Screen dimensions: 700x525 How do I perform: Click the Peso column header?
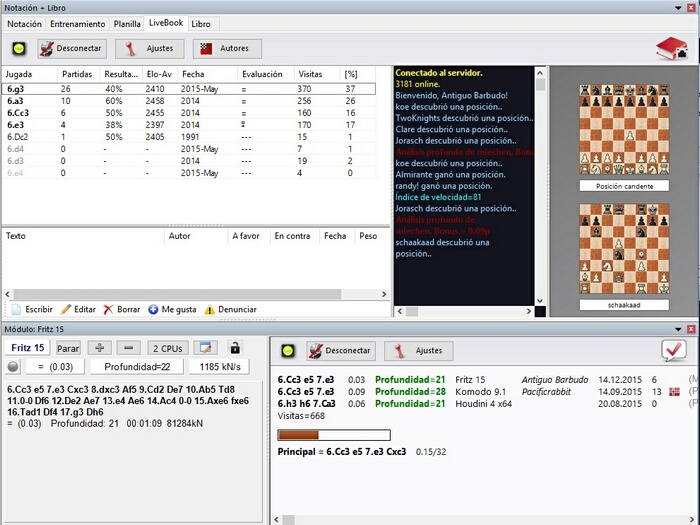pyautogui.click(x=372, y=236)
